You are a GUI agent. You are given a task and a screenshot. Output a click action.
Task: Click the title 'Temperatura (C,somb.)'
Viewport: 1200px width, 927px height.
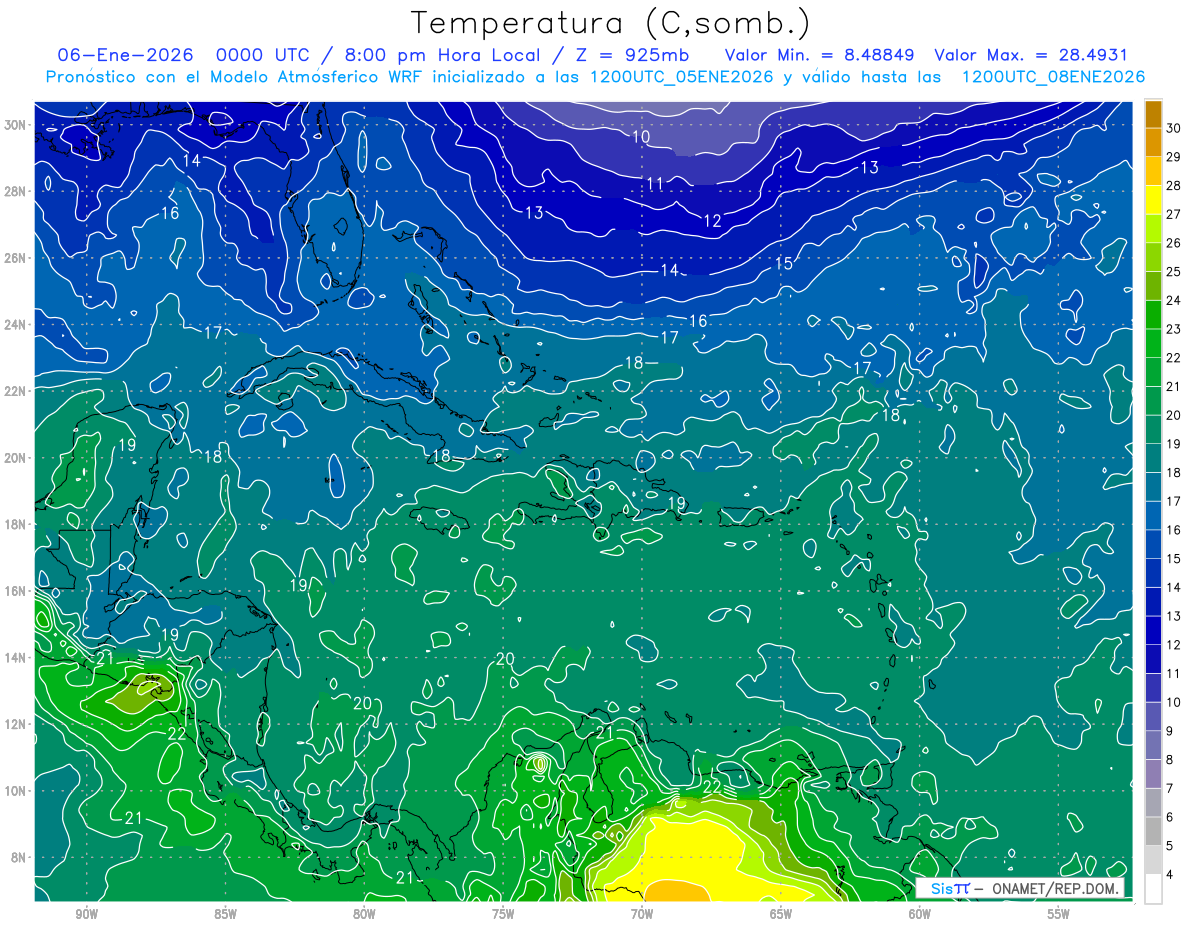tap(611, 23)
